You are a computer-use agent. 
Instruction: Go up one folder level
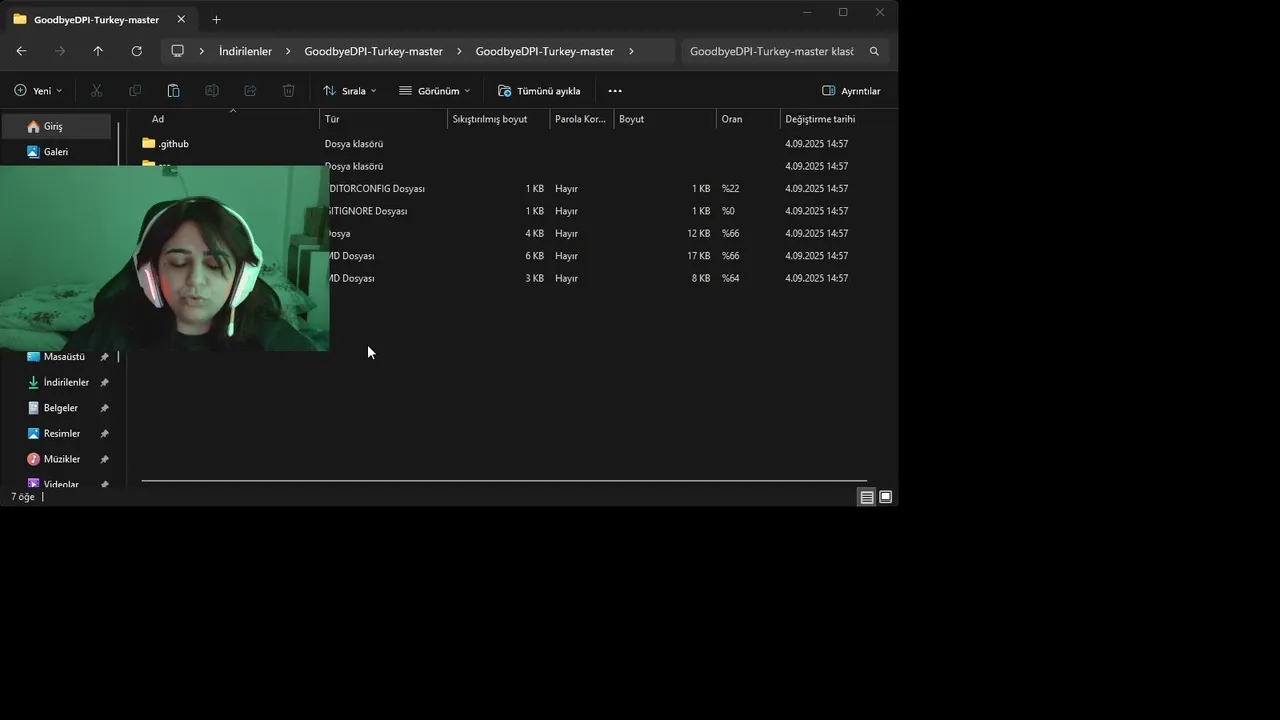(97, 51)
